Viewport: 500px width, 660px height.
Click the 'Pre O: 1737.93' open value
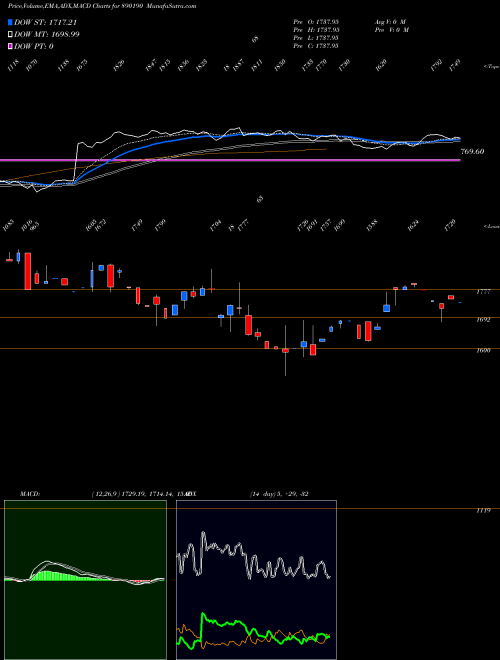[x=316, y=22]
